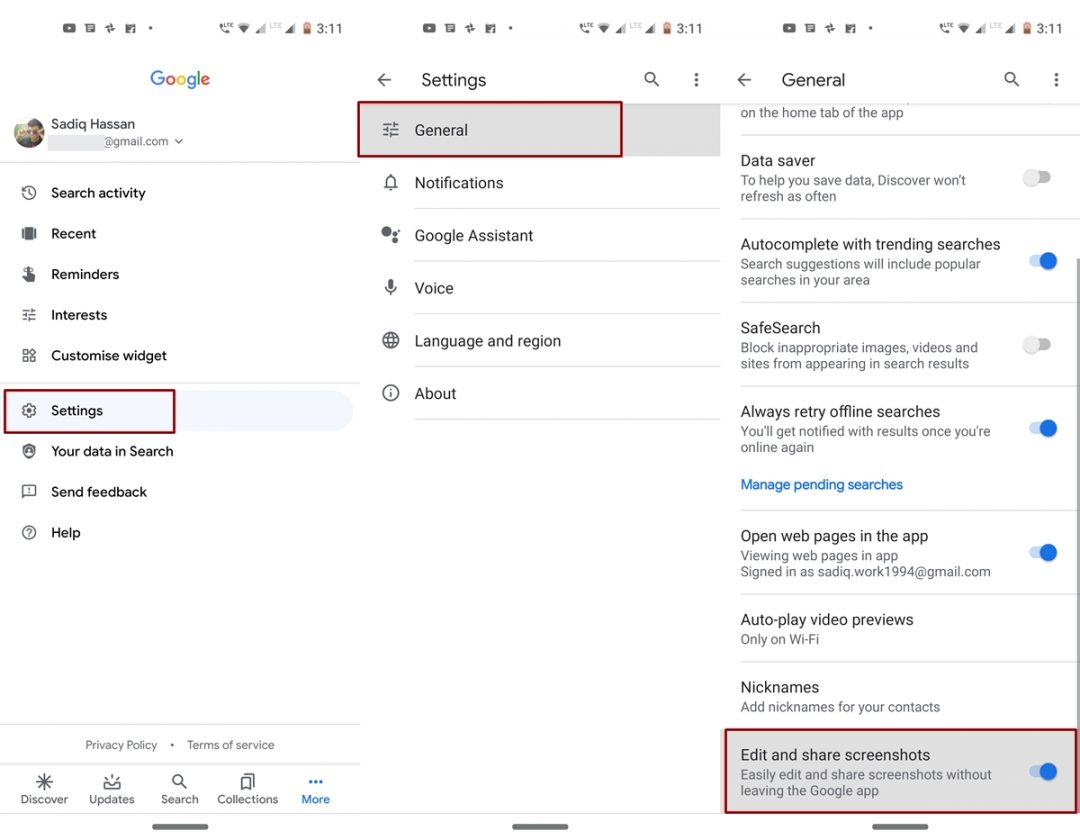Tap the Reminders hand icon

(x=29, y=274)
